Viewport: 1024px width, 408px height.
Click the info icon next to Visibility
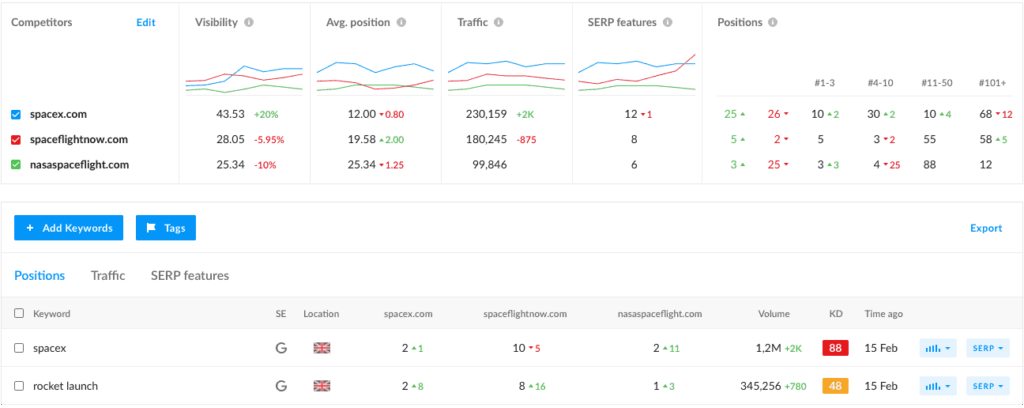(249, 22)
